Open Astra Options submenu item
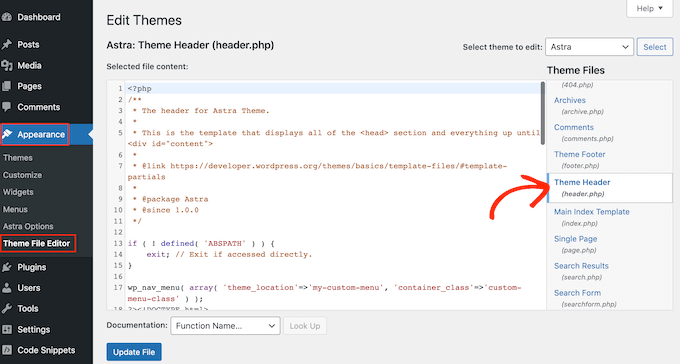 click(28, 226)
